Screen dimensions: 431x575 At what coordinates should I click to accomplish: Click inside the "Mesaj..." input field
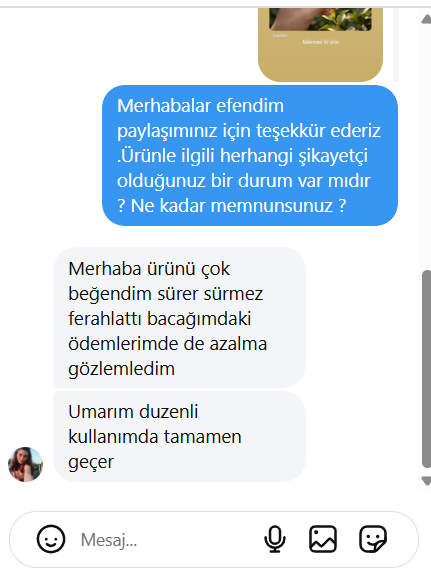click(x=165, y=540)
